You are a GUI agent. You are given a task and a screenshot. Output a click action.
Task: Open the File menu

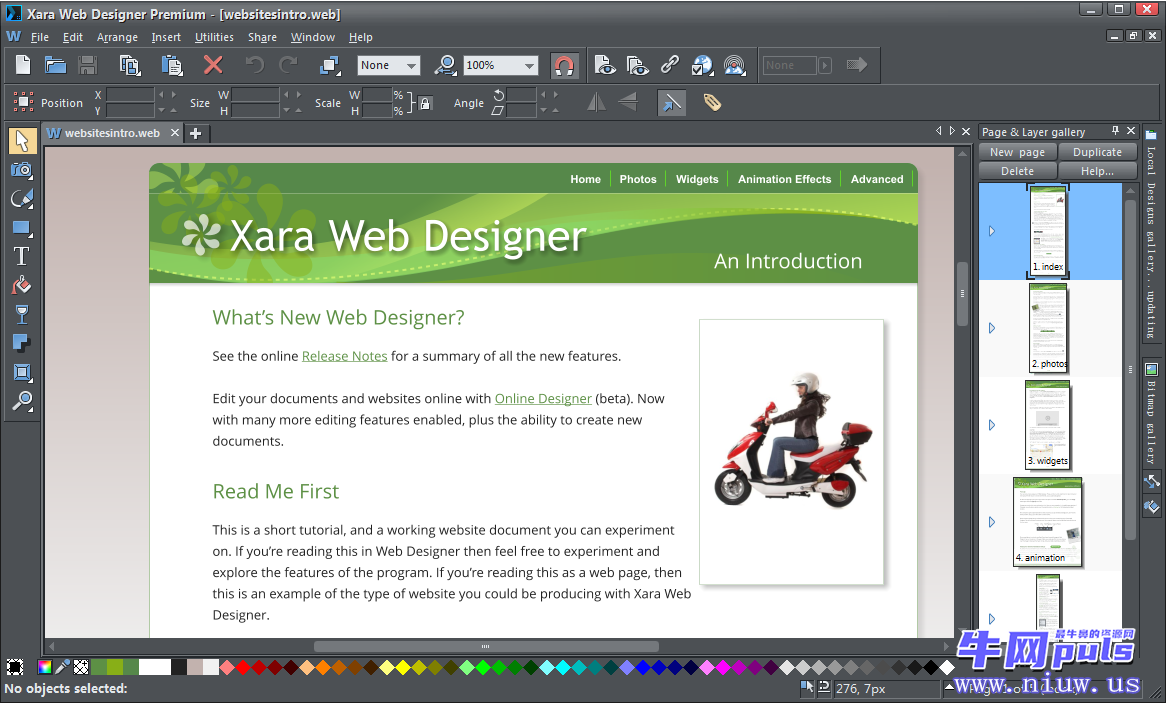pos(39,37)
